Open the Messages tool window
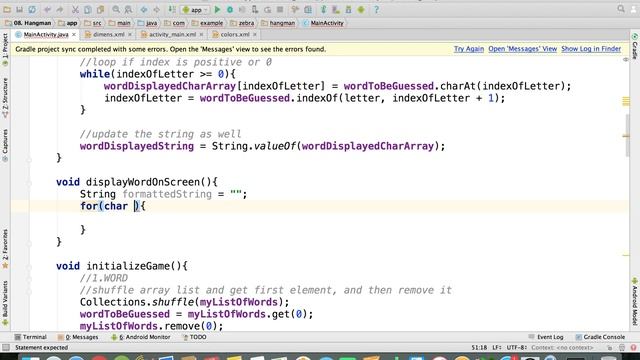Image resolution: width=640 pixels, height=360 pixels. click(x=78, y=337)
